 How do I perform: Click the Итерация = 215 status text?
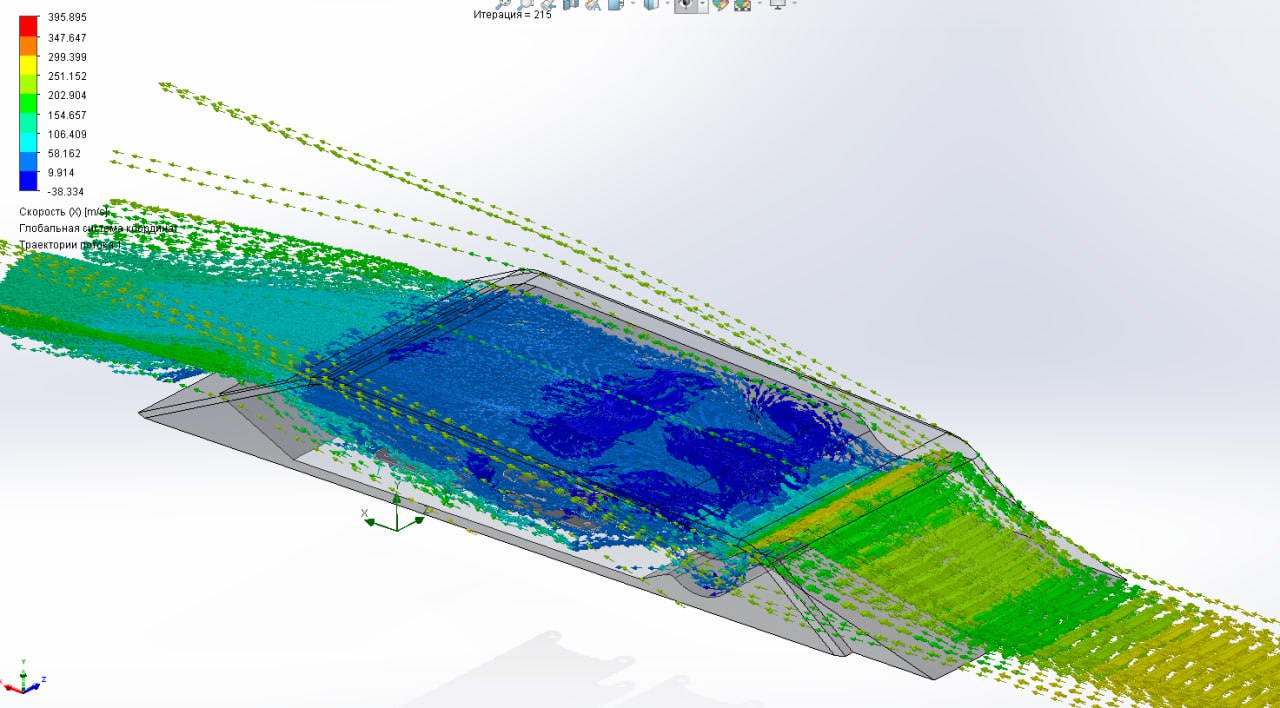[x=510, y=14]
